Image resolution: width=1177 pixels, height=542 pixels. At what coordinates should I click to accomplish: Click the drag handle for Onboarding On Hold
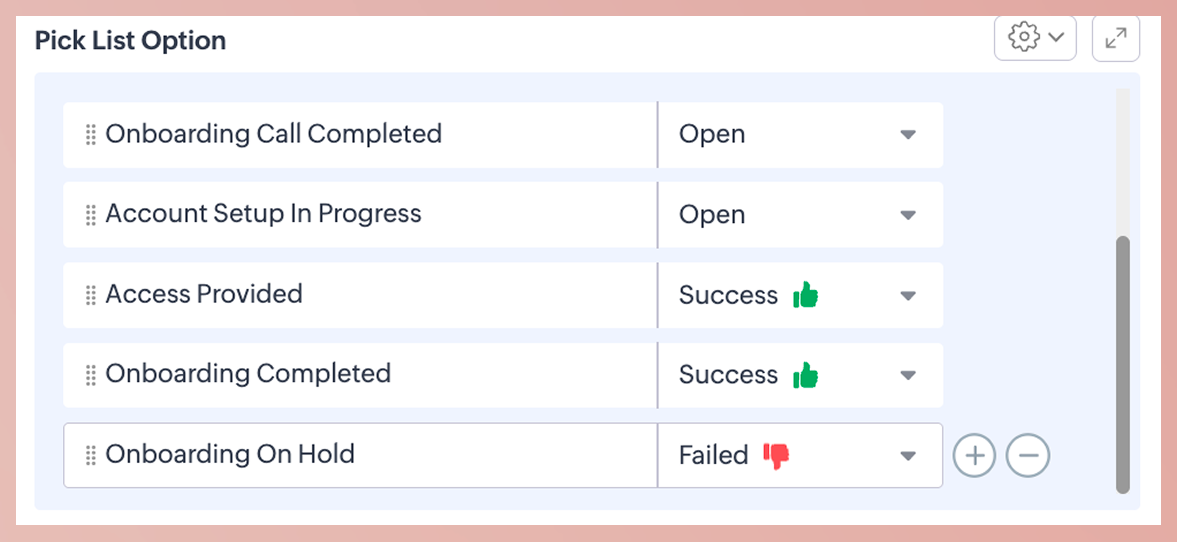coord(90,455)
